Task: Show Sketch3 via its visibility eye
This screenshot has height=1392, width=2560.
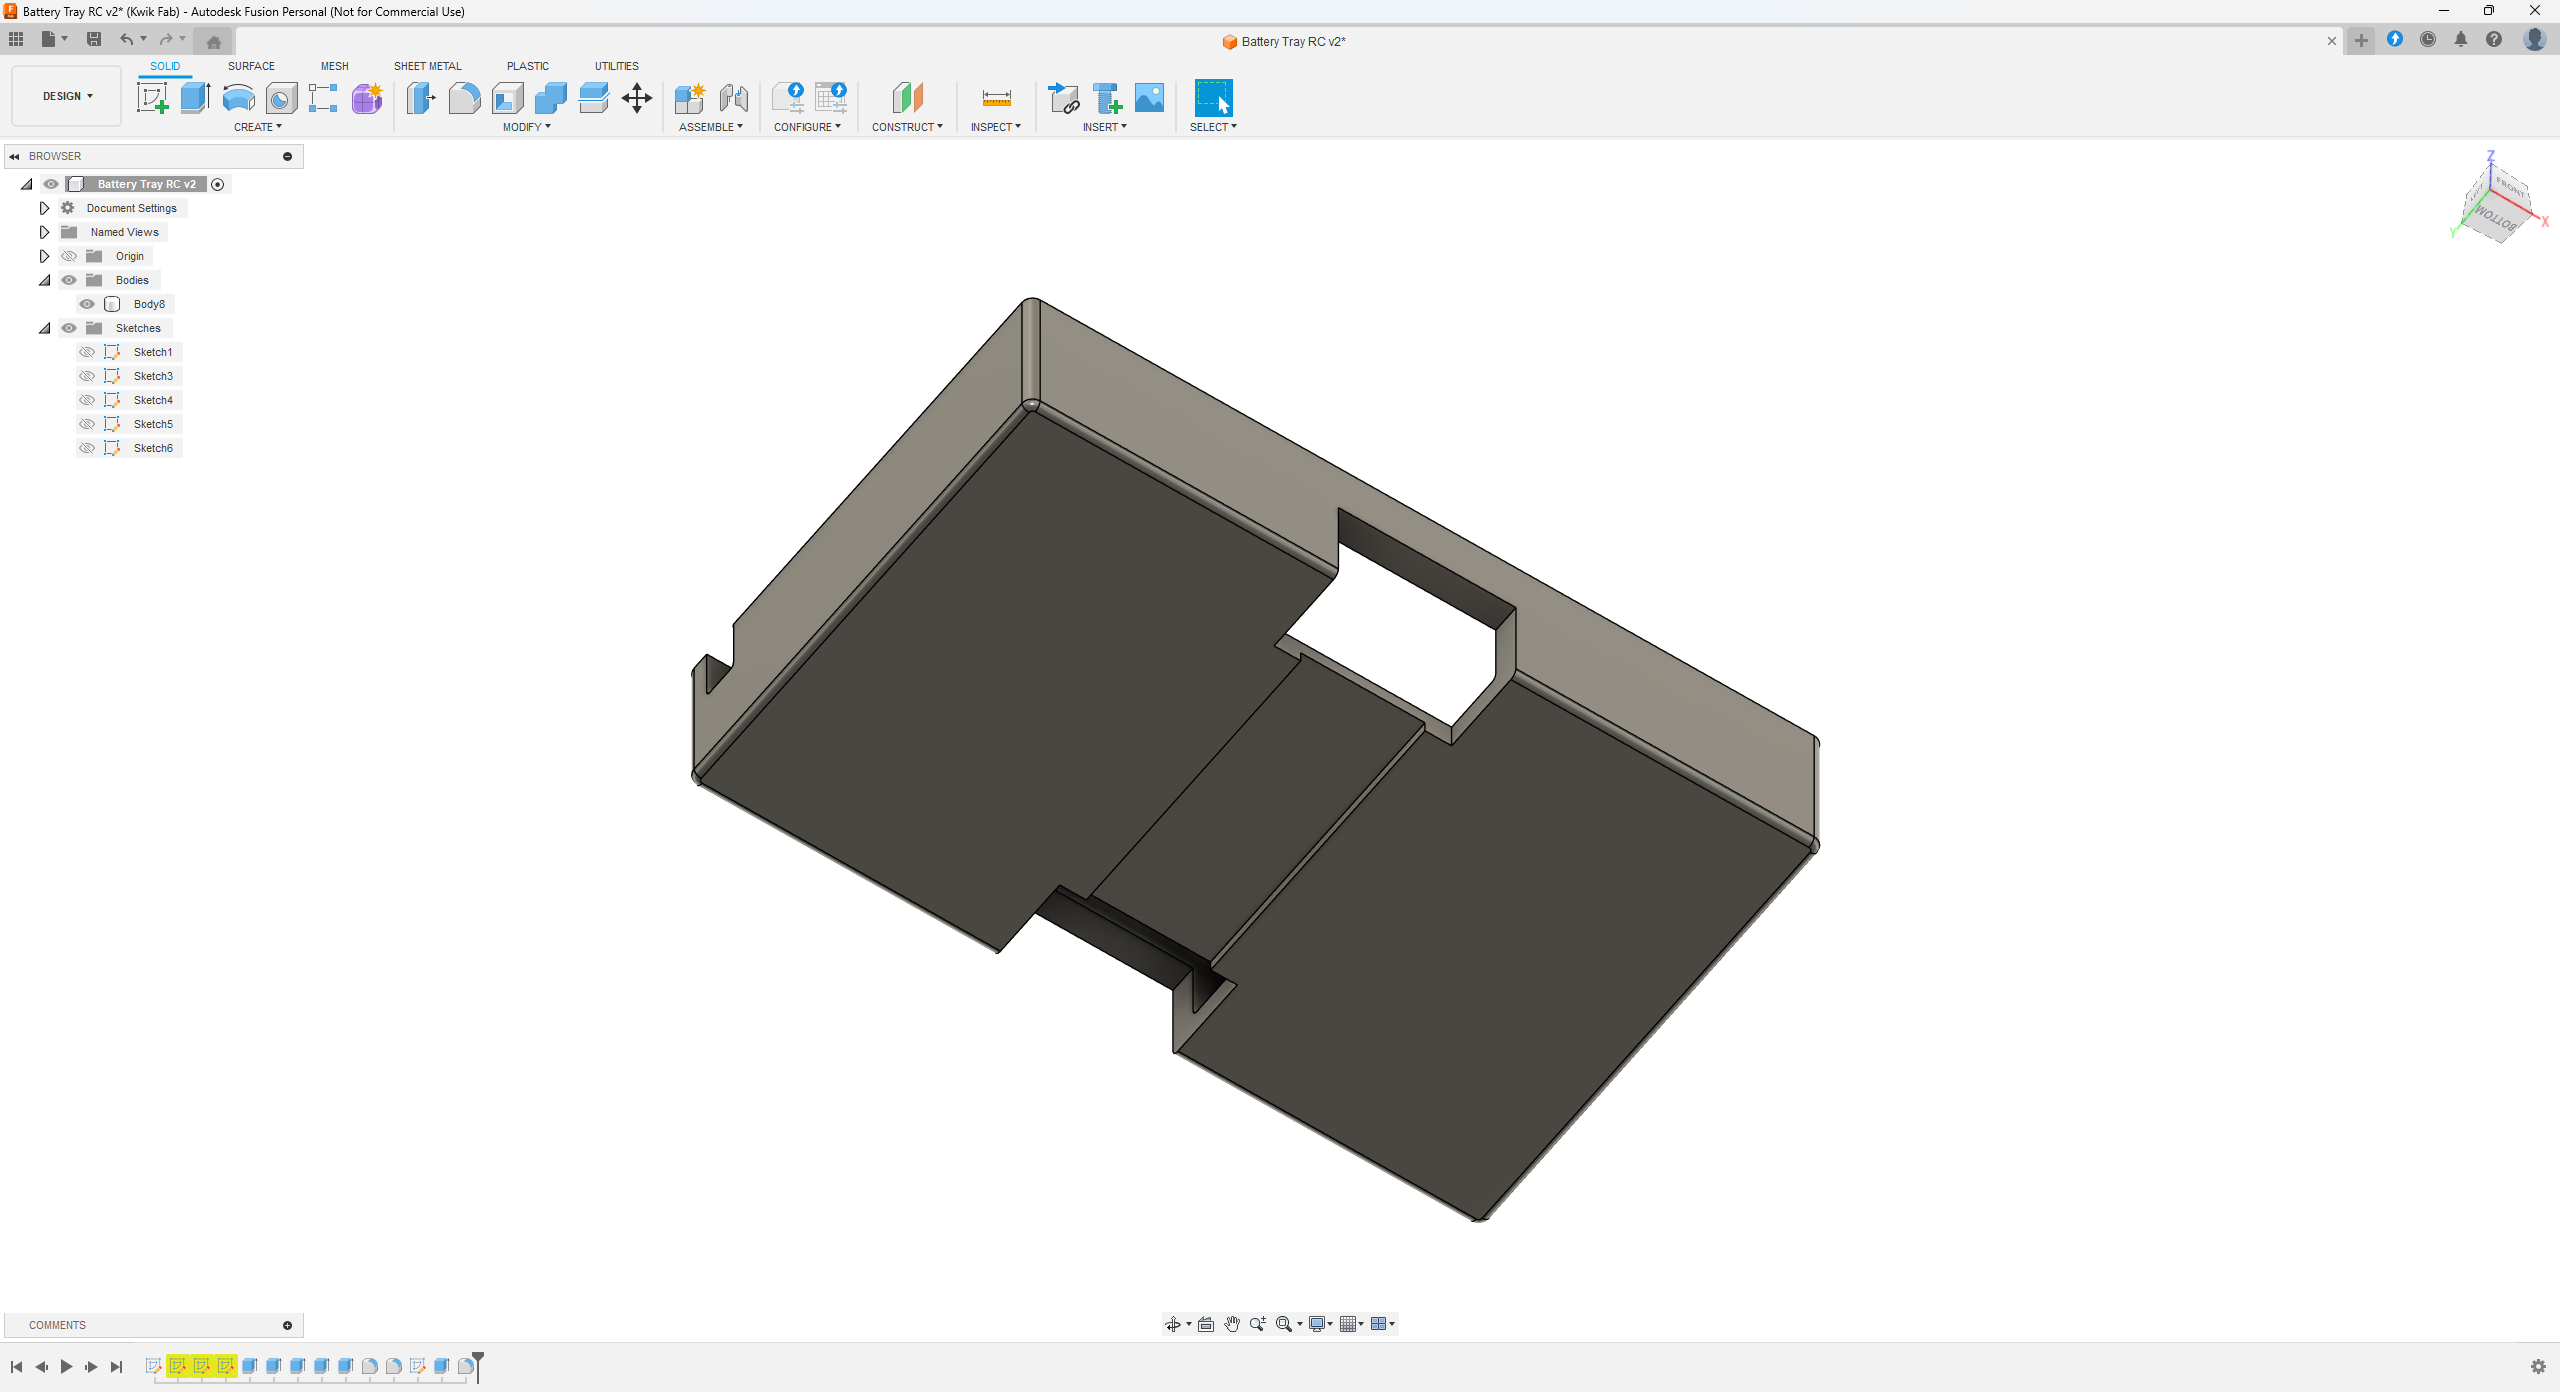Action: [87, 376]
